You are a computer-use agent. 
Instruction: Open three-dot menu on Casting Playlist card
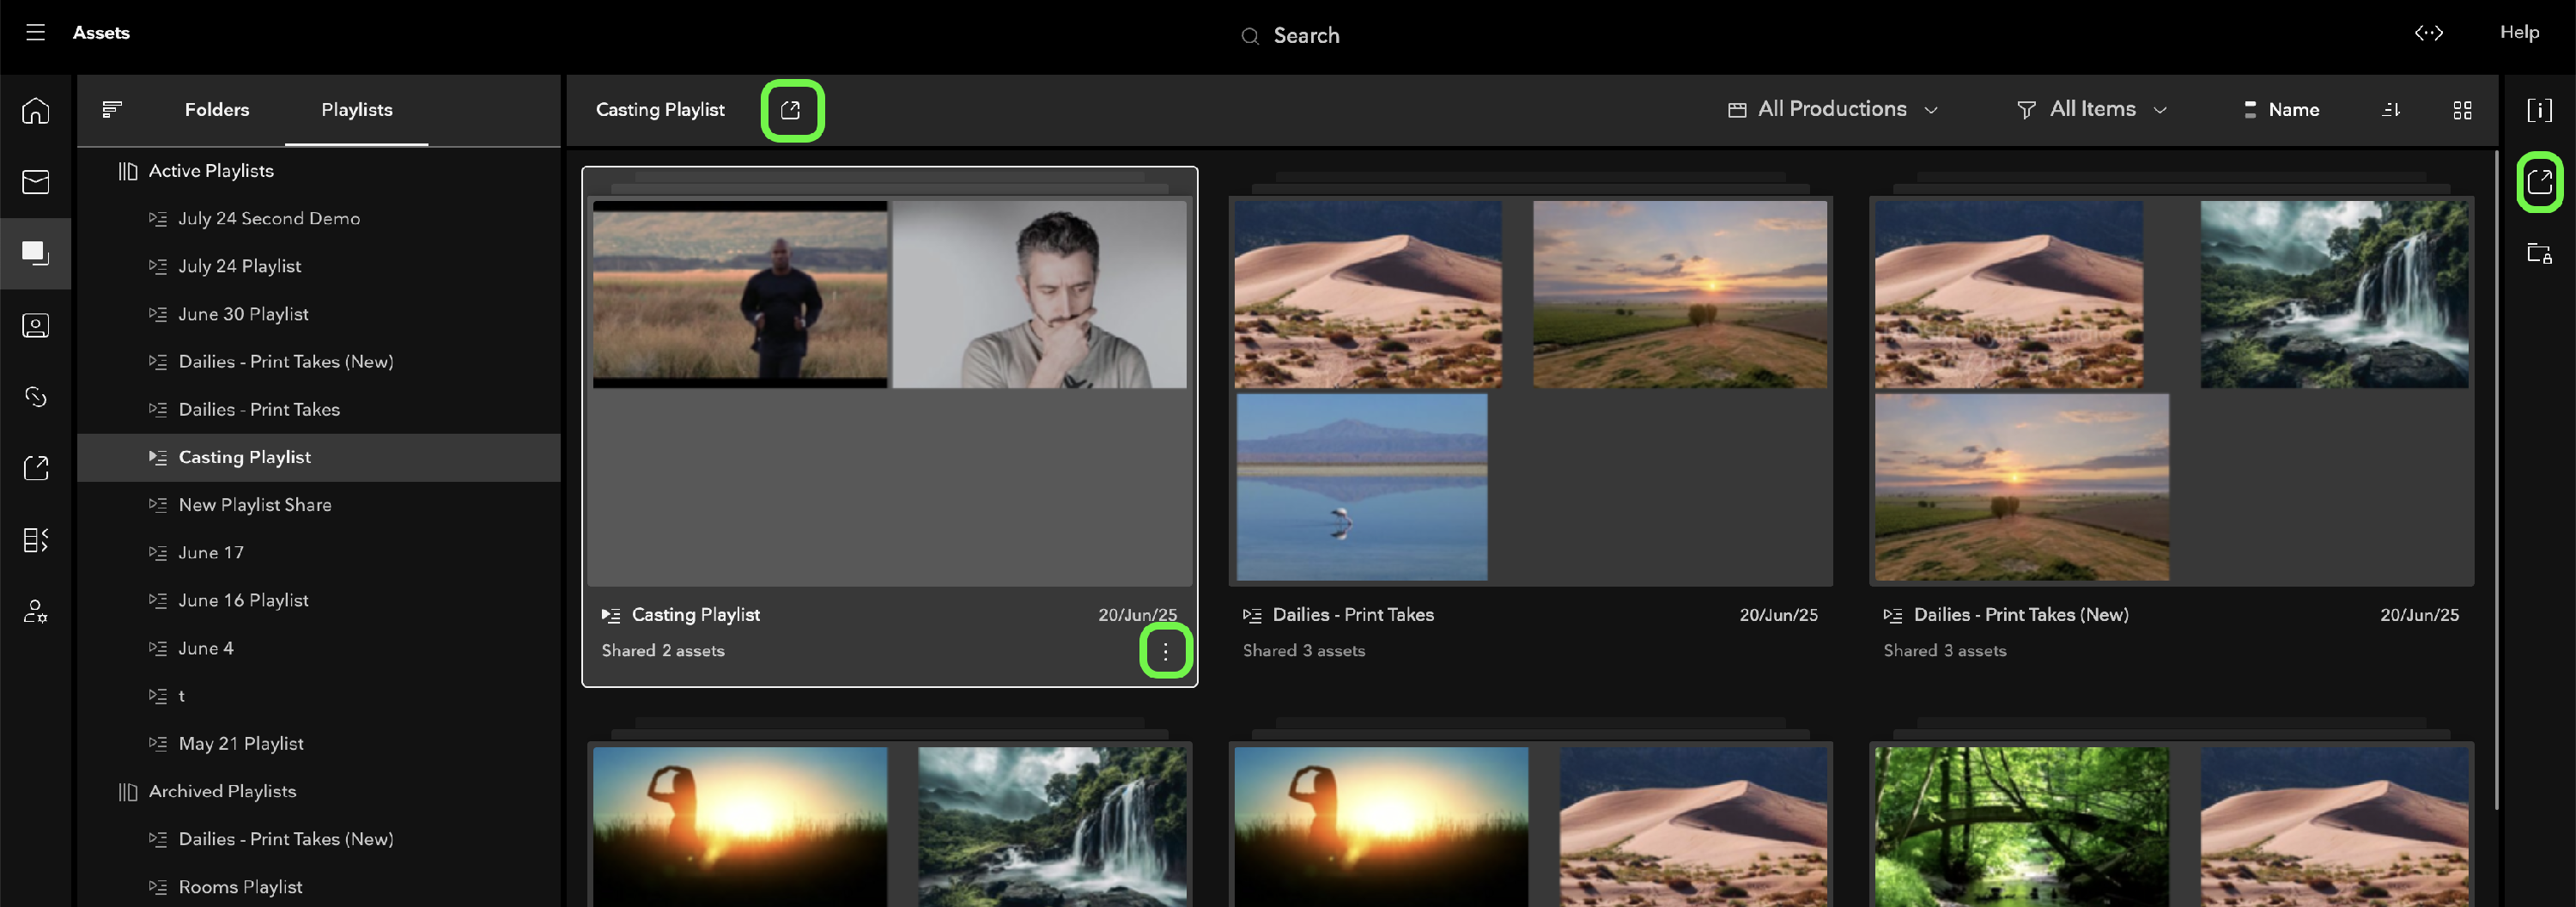click(x=1165, y=651)
